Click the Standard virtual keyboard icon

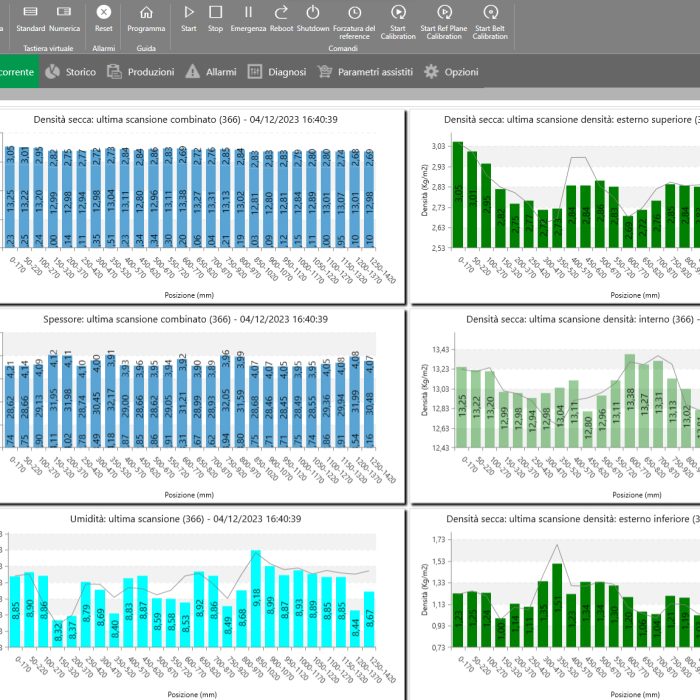coord(31,13)
